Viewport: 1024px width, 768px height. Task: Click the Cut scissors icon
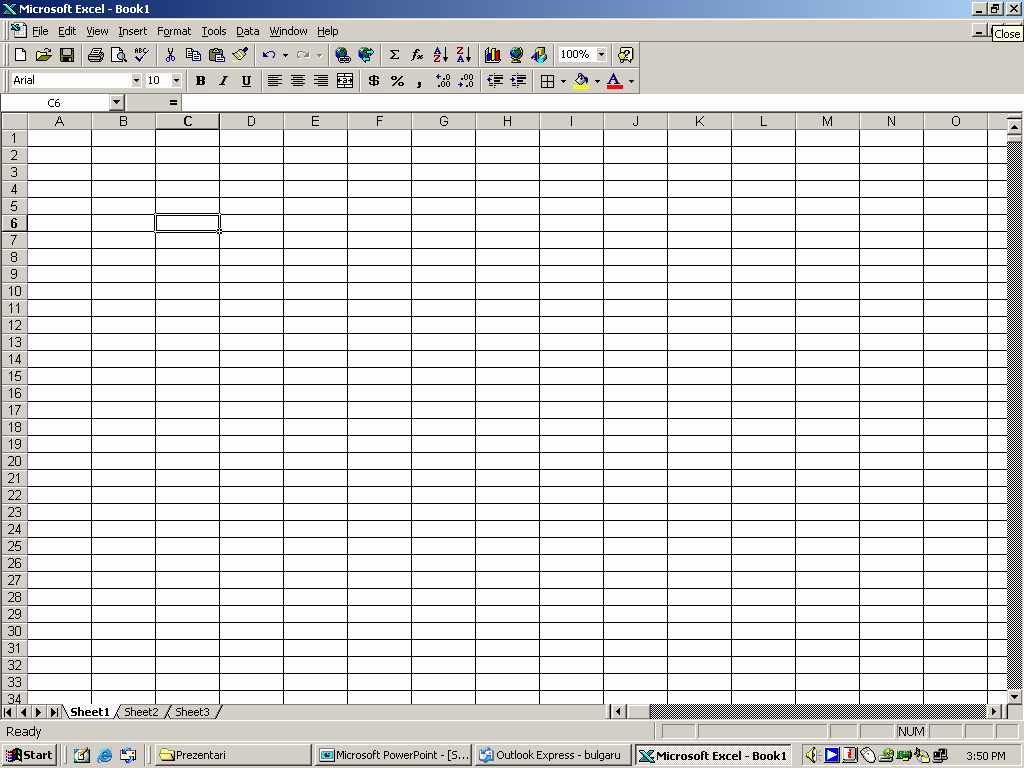click(170, 55)
